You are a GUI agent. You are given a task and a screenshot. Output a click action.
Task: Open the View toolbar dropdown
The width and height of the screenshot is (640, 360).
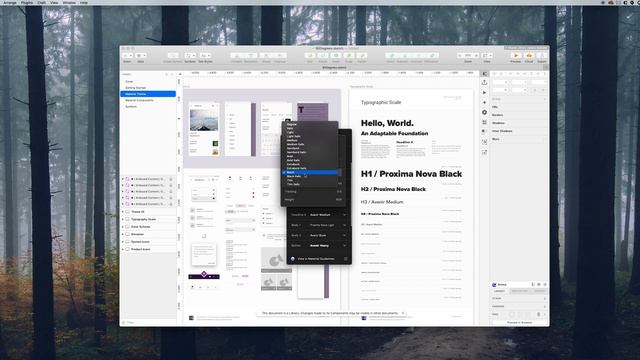[487, 56]
